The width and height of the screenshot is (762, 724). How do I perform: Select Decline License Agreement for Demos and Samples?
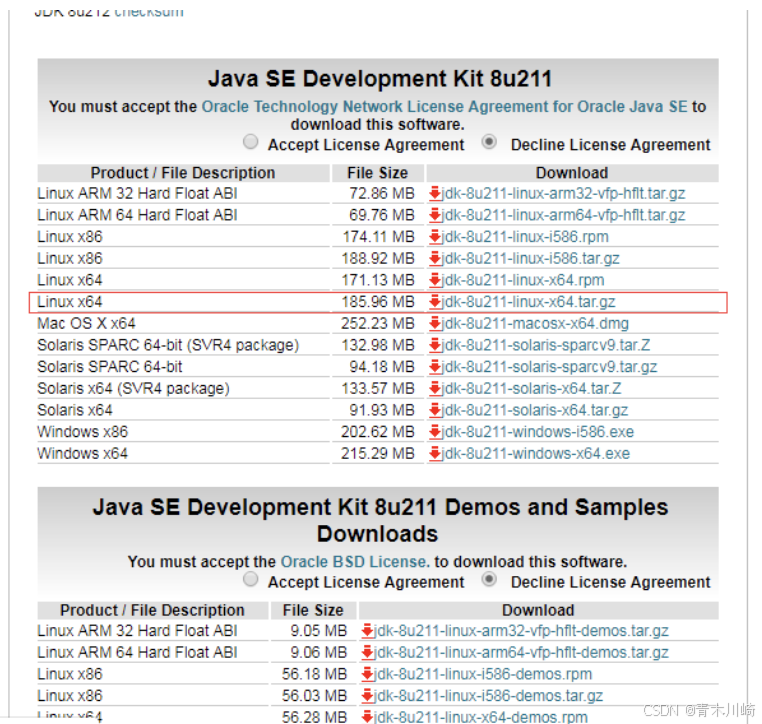[x=489, y=579]
